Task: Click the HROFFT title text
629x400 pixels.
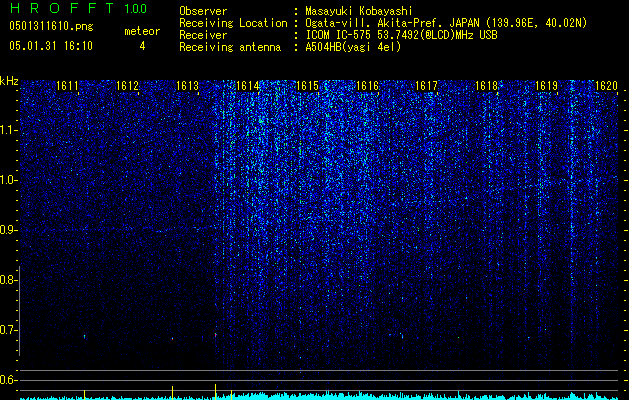Action: (x=62, y=8)
